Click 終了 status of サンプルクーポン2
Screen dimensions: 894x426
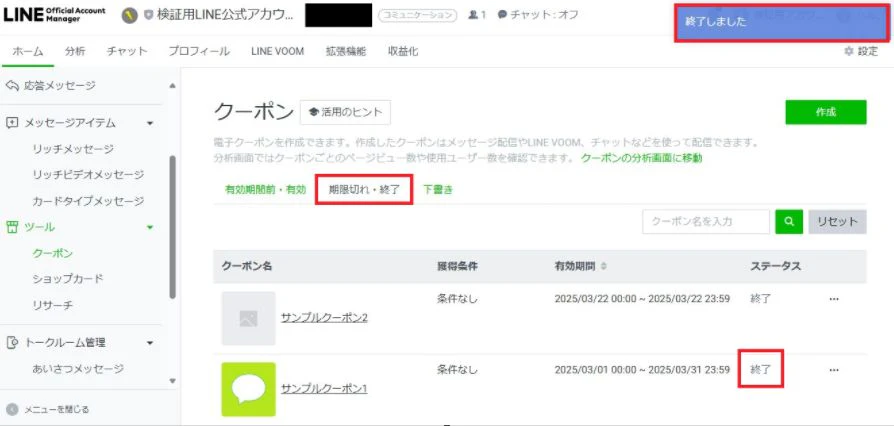pos(761,299)
